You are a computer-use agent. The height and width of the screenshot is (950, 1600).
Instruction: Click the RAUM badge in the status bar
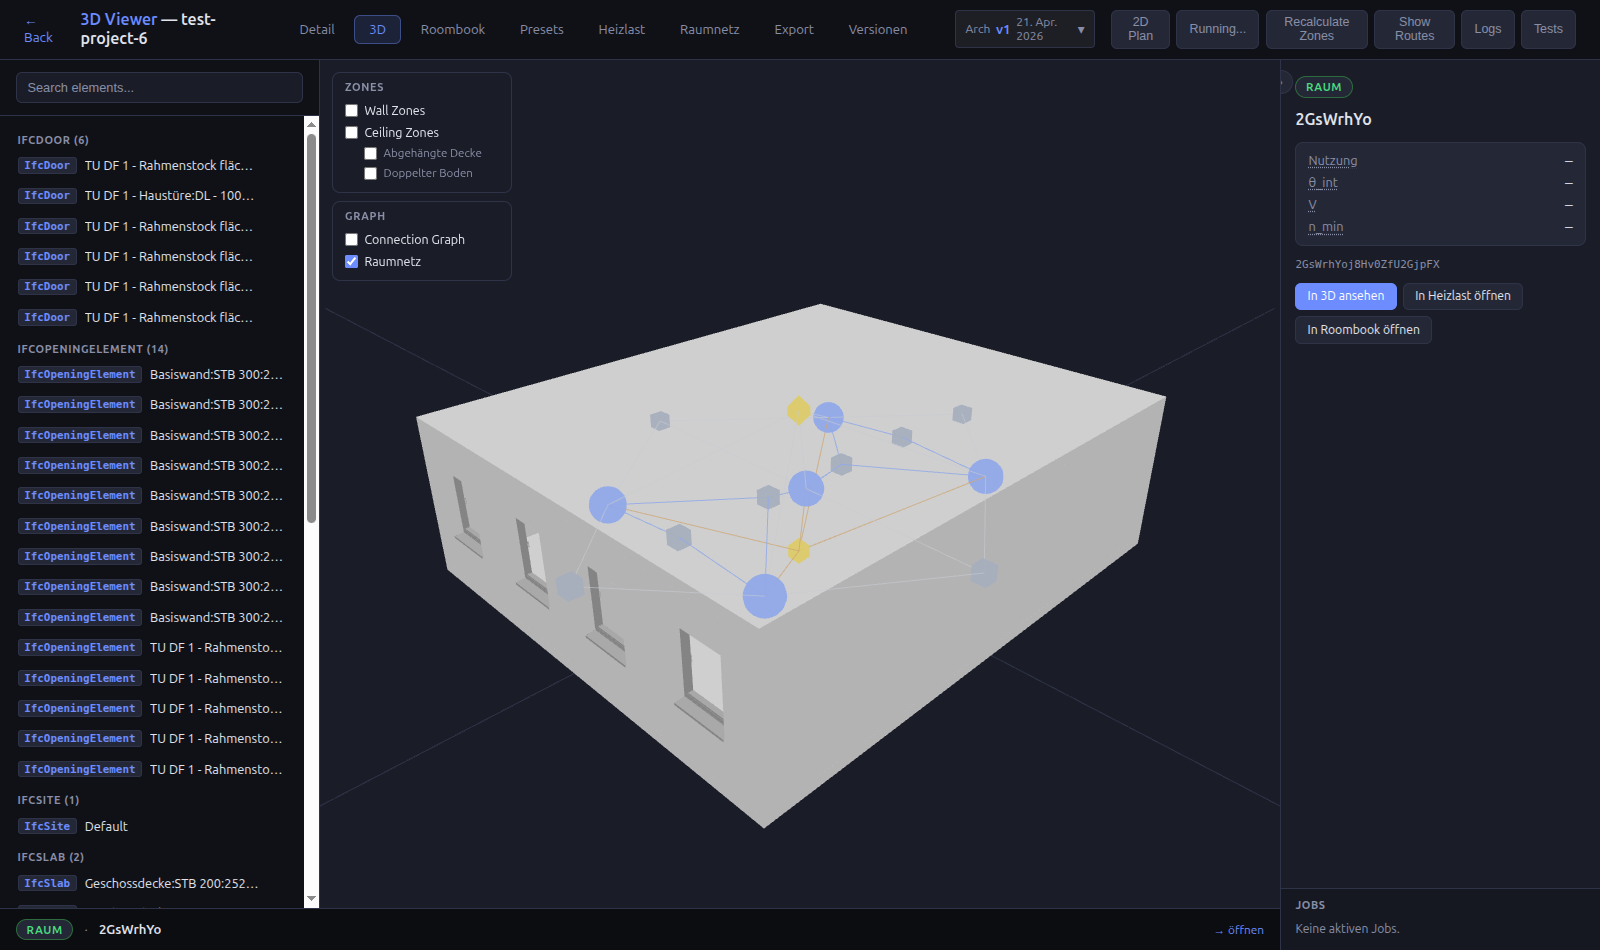pyautogui.click(x=44, y=930)
